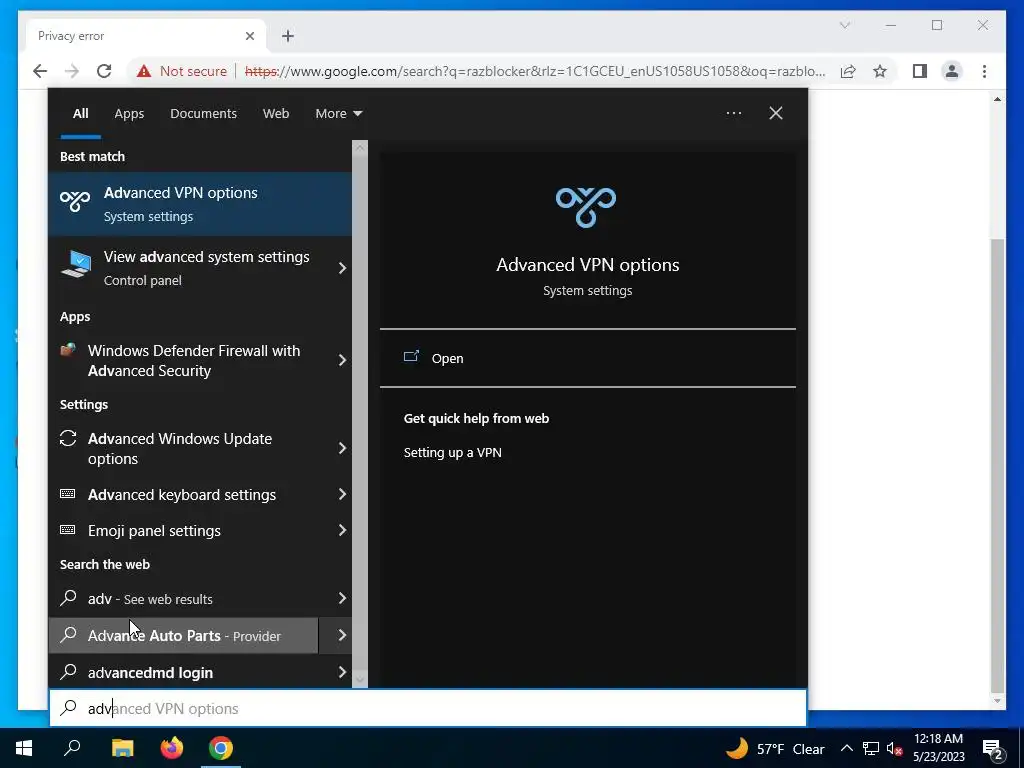
Task: Click the muted volume icon
Action: tap(894, 748)
